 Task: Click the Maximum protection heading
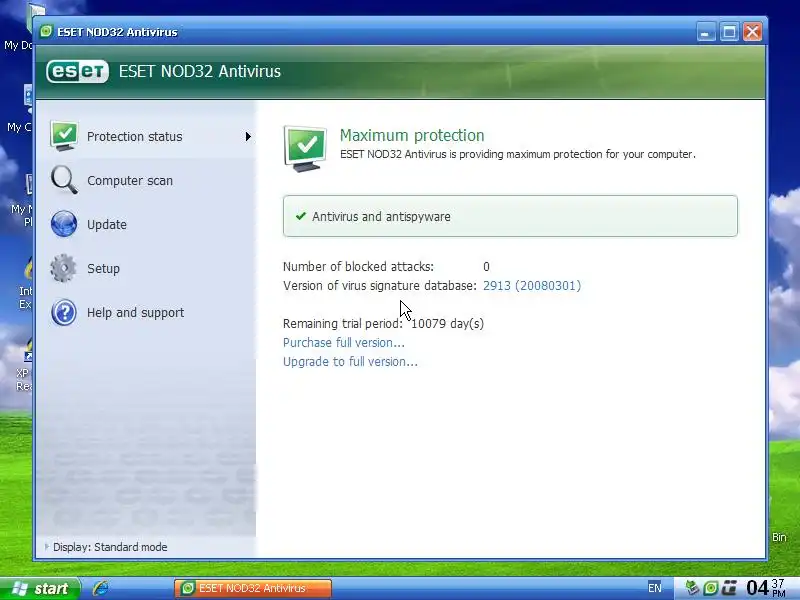click(412, 135)
